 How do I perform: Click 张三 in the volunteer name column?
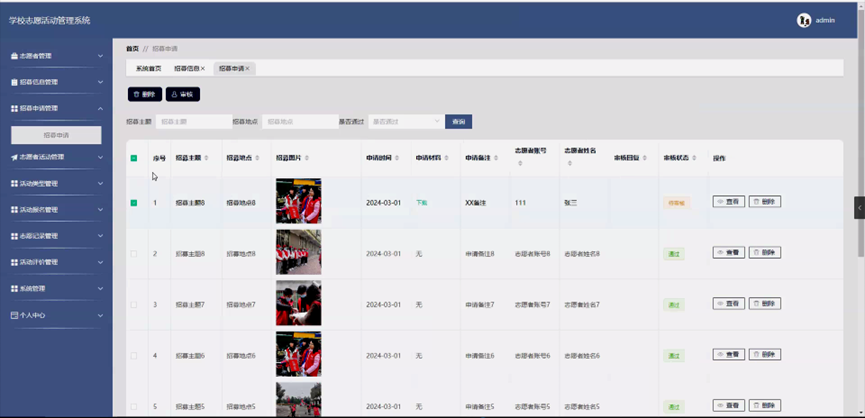[x=571, y=203]
